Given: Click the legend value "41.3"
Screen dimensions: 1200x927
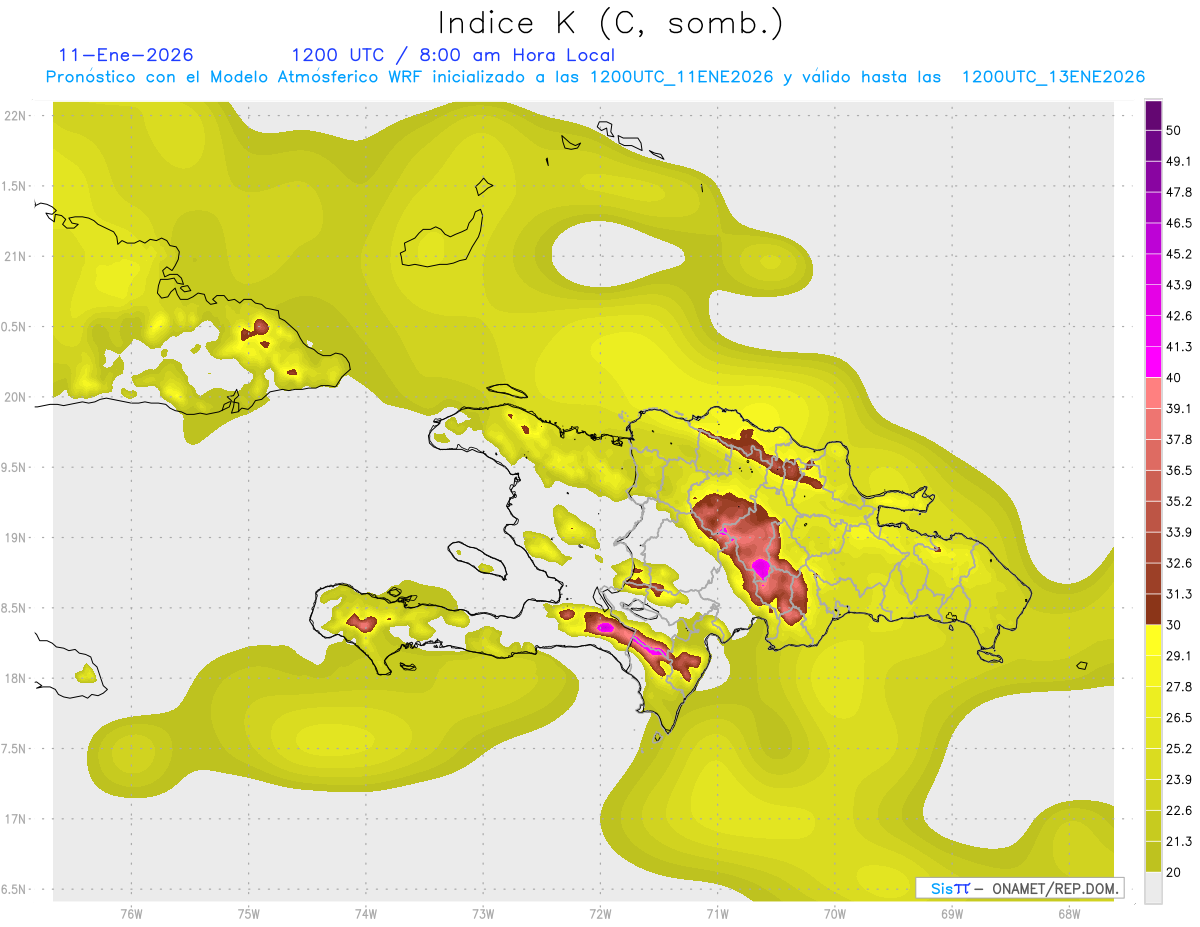Looking at the screenshot, I should (x=1178, y=347).
